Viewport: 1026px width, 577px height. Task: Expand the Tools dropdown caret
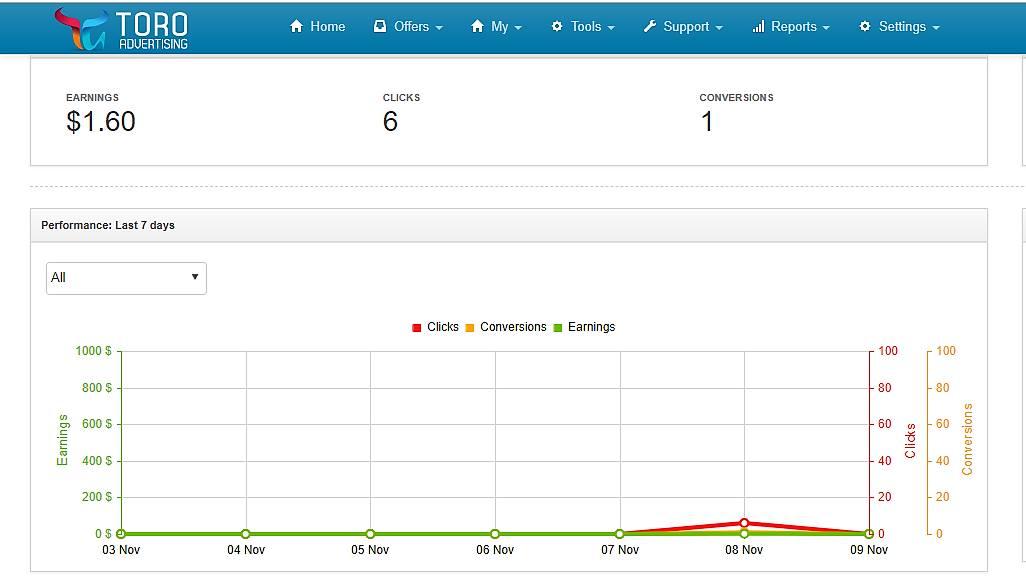(610, 28)
